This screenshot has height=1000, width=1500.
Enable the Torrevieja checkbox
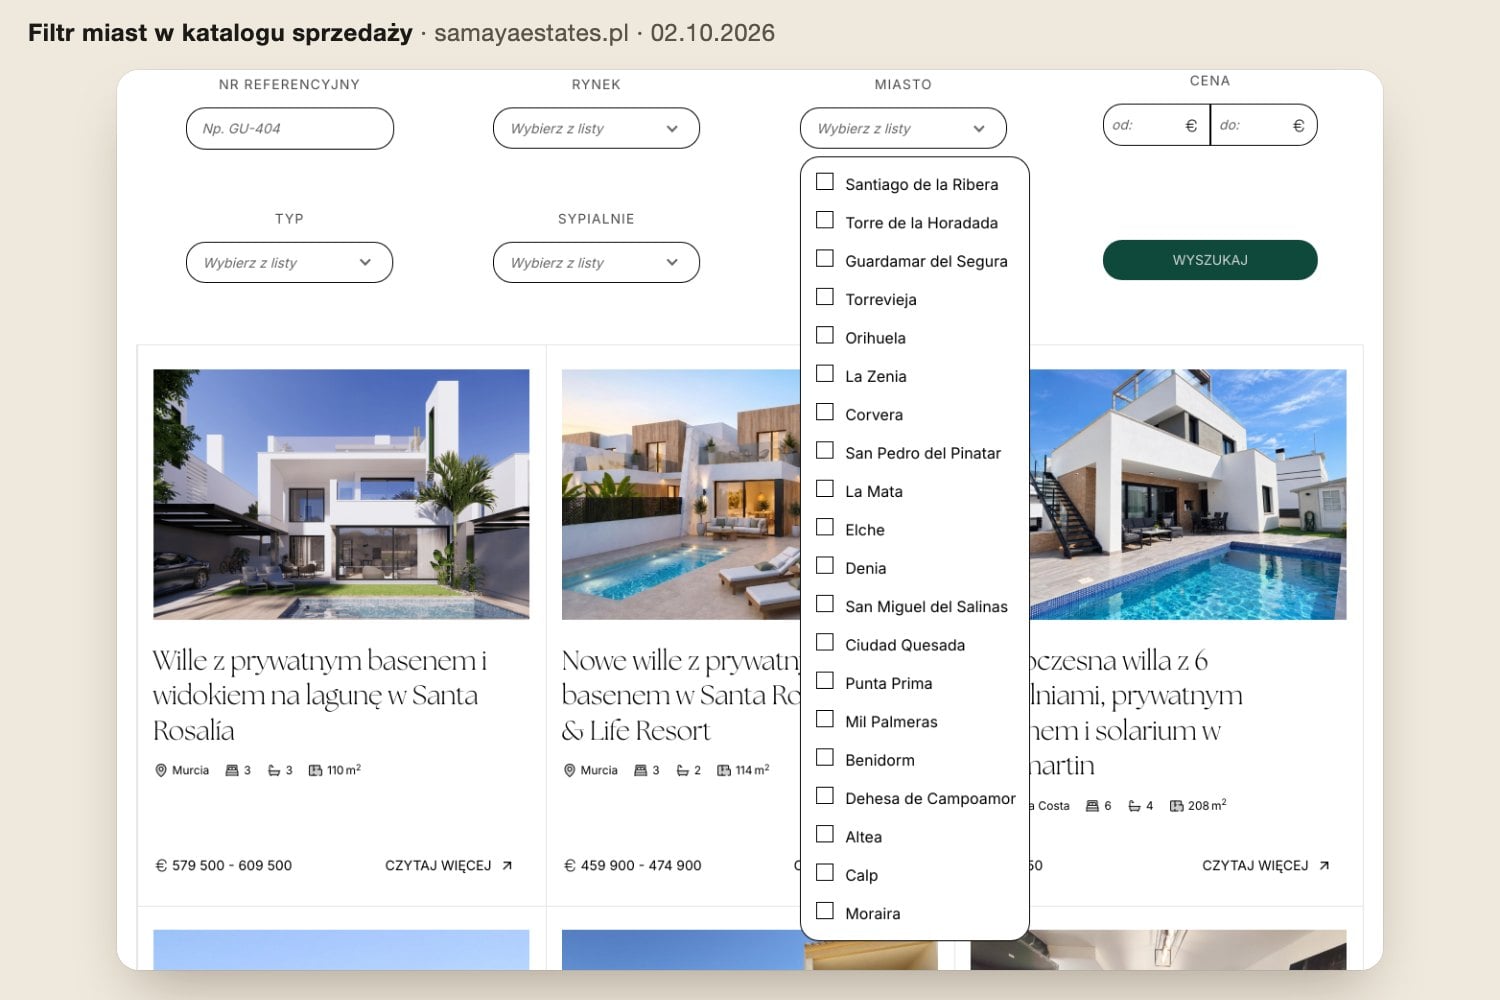coord(825,297)
